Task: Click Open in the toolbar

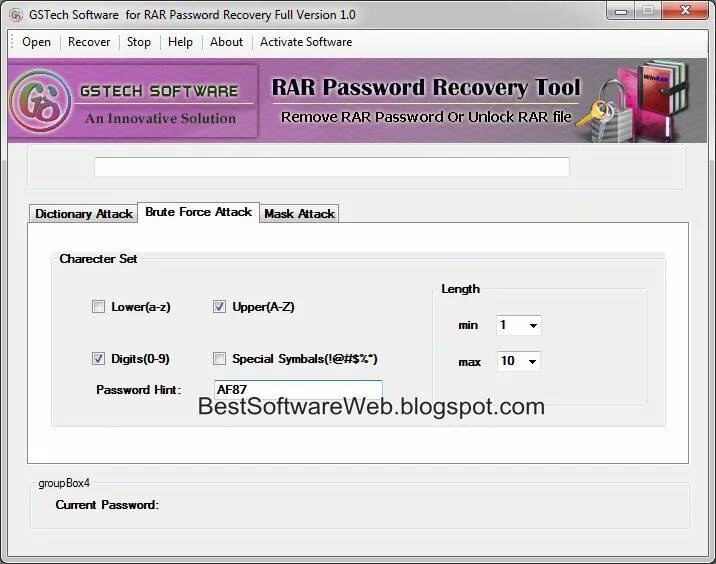Action: point(37,42)
